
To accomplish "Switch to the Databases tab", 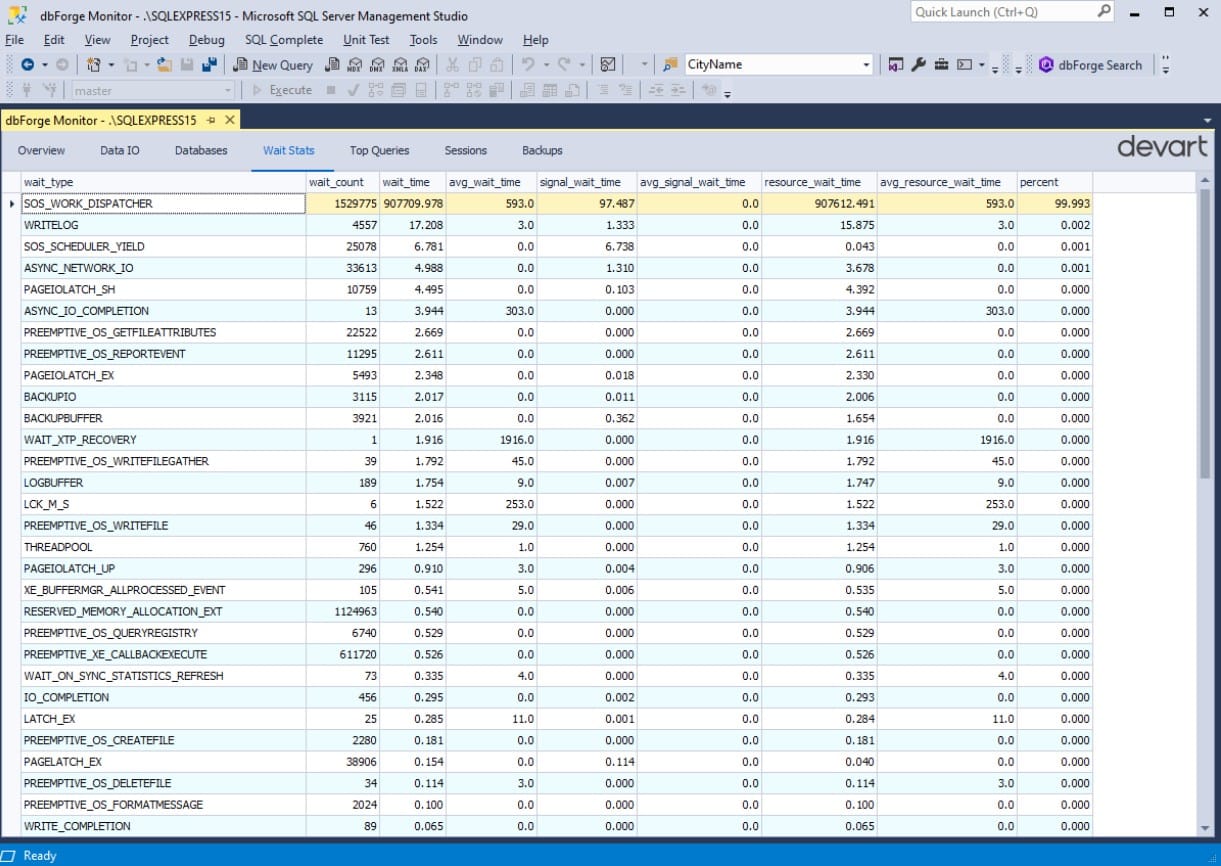I will (201, 150).
